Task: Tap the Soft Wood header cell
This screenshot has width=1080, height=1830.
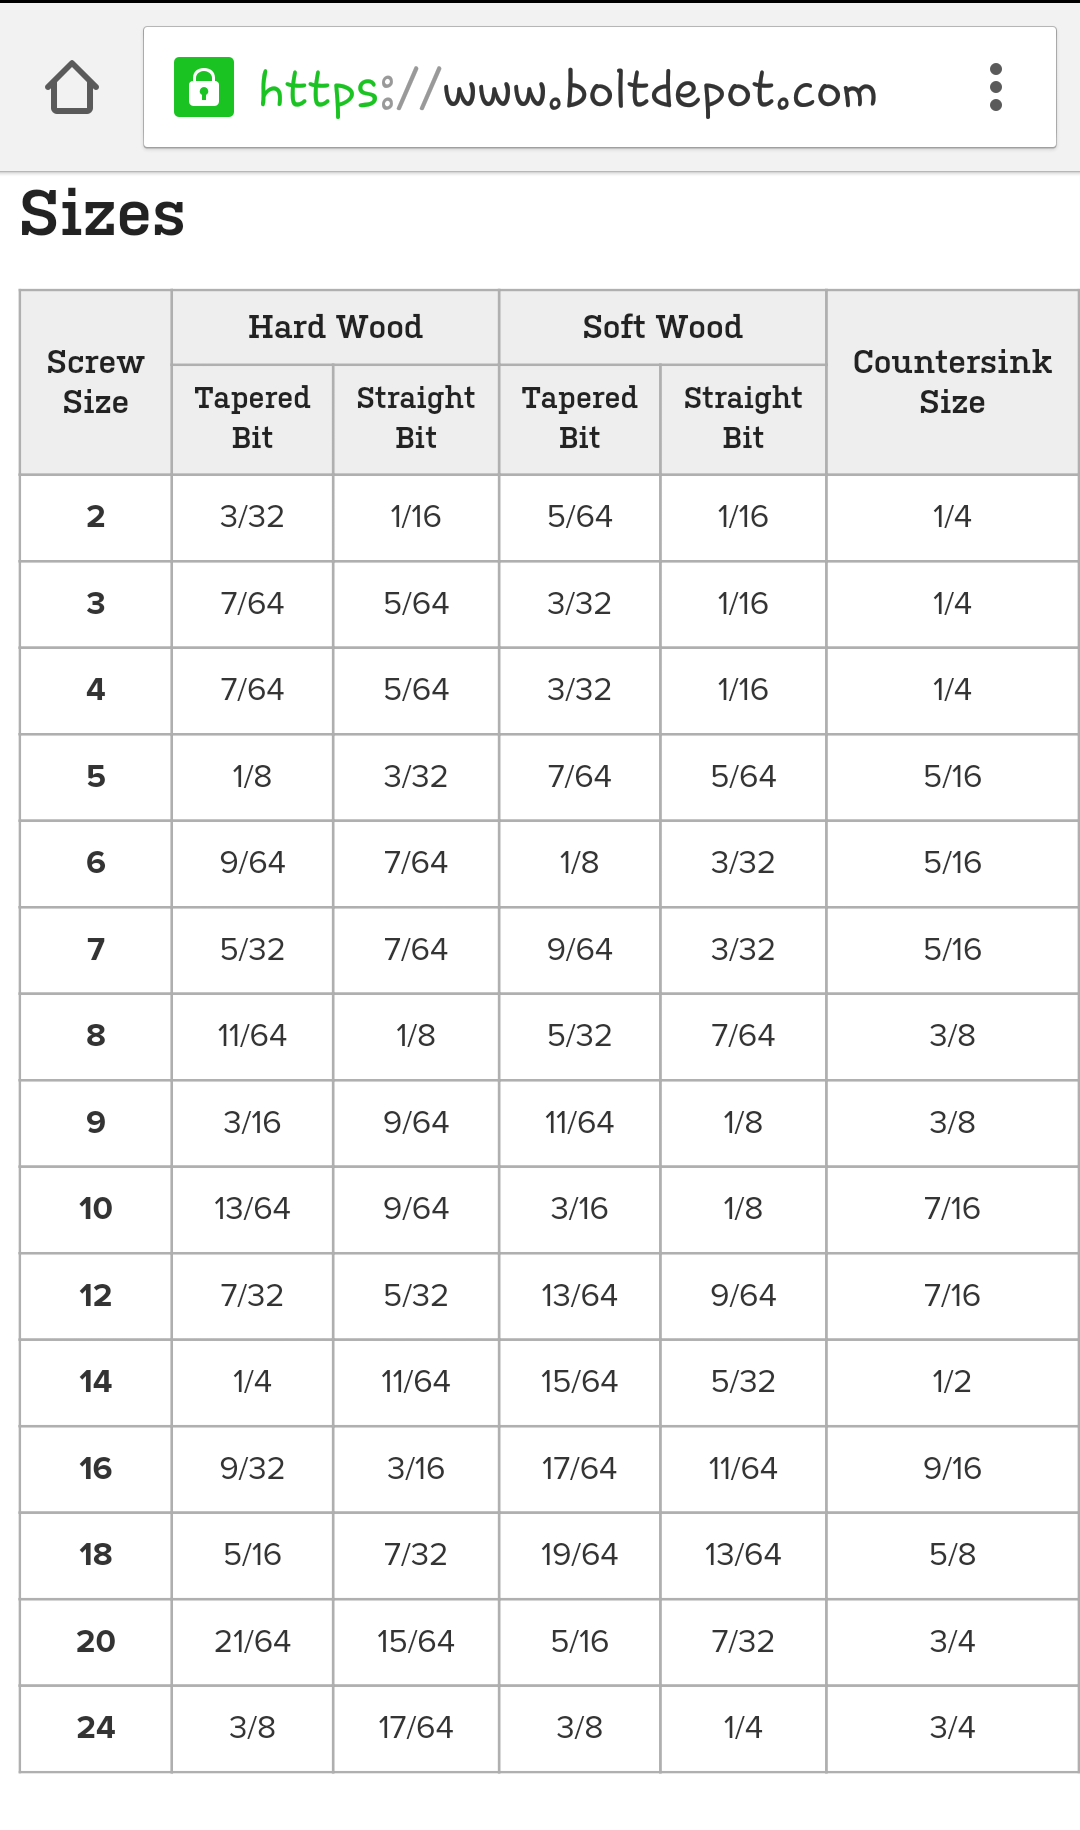Action: [662, 327]
